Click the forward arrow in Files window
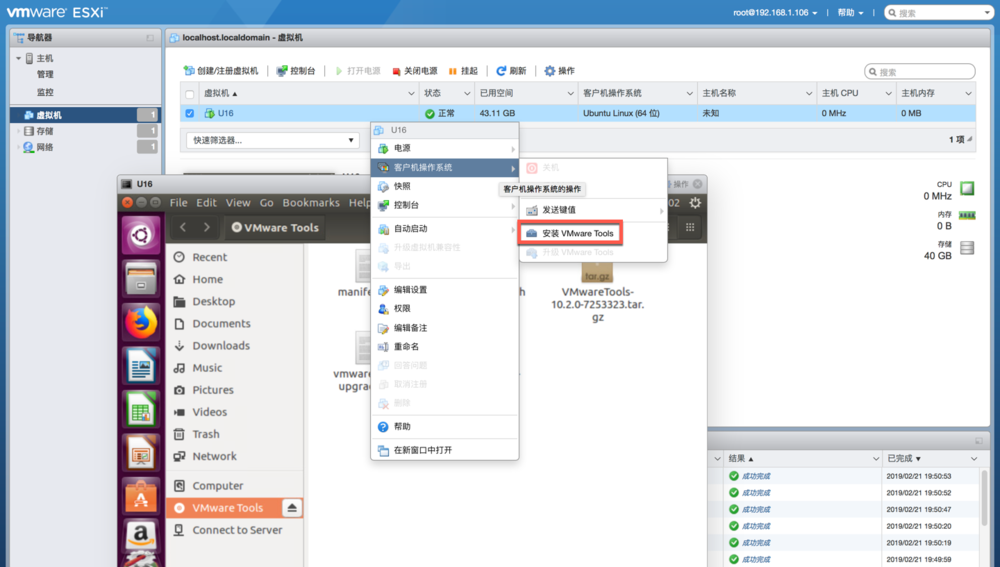The image size is (1000, 567). (x=207, y=228)
